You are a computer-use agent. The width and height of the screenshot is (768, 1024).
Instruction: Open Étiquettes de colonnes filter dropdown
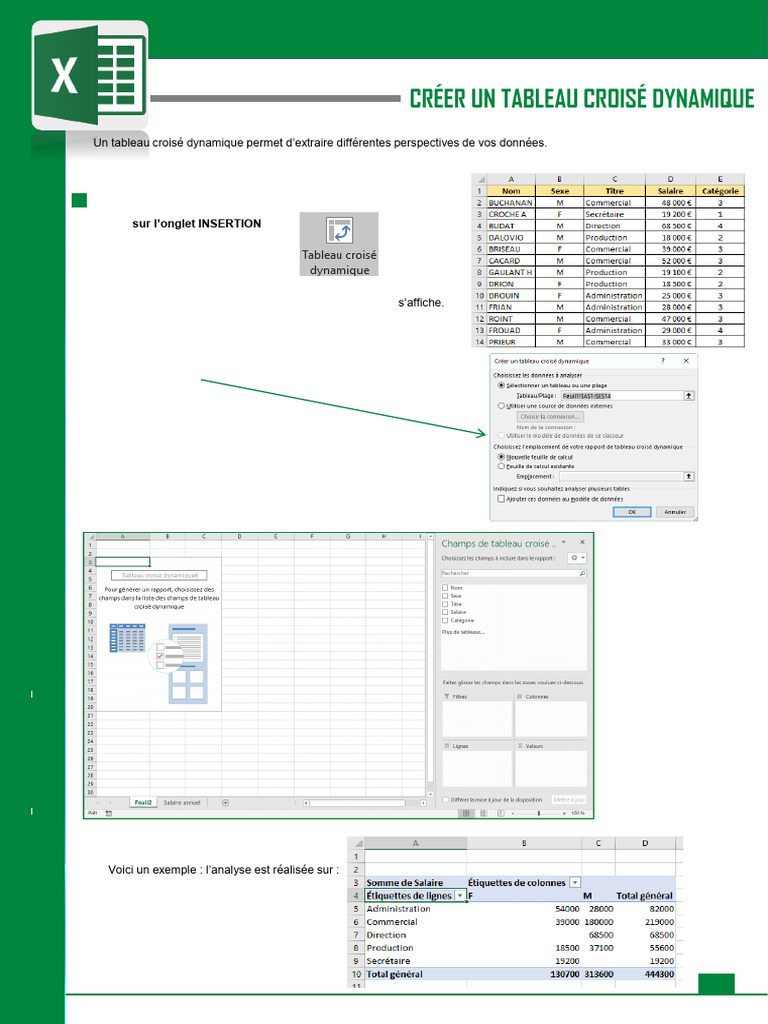[x=575, y=883]
